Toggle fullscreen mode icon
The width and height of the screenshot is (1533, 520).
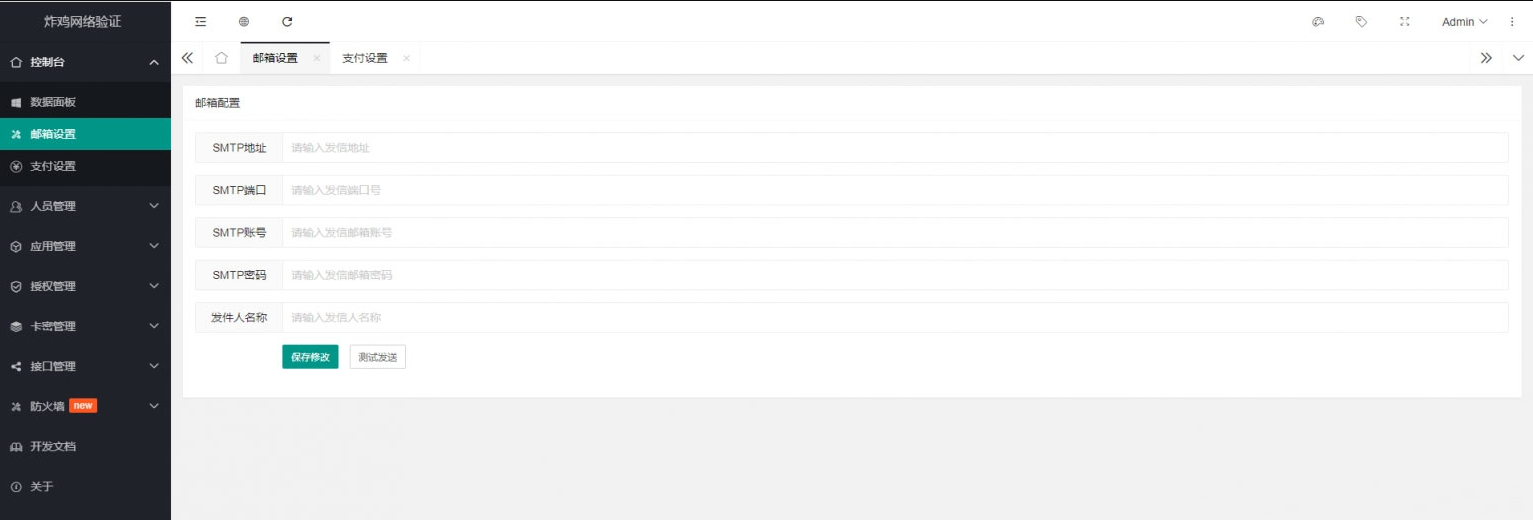point(1404,21)
